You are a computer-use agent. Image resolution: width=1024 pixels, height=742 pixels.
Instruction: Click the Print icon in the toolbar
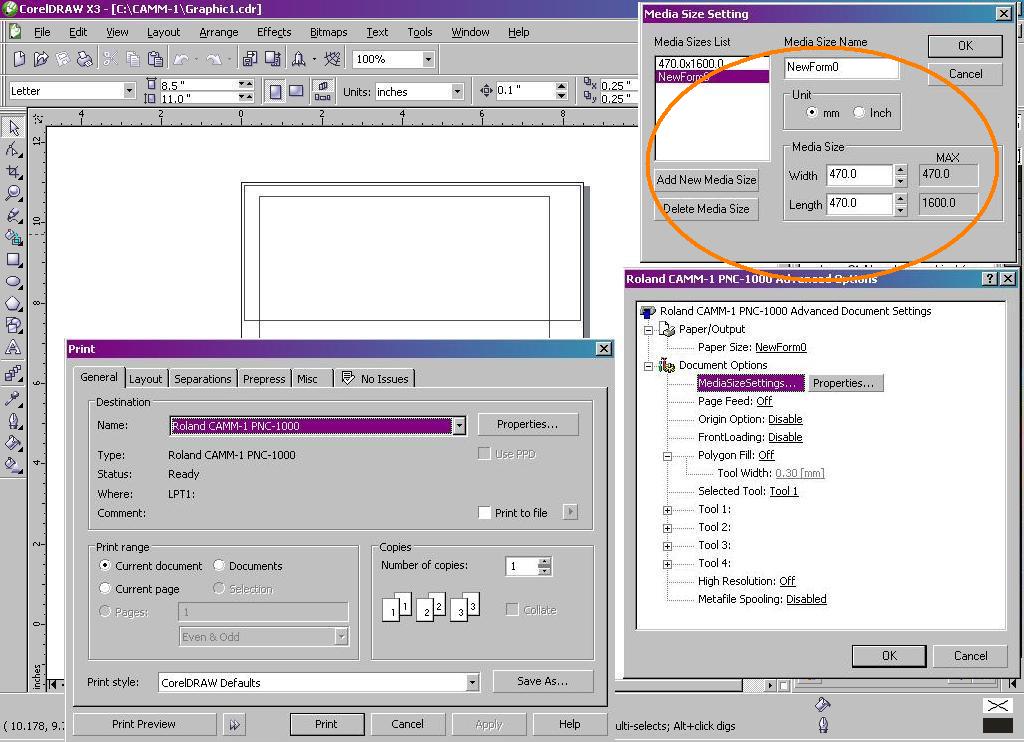pos(85,60)
